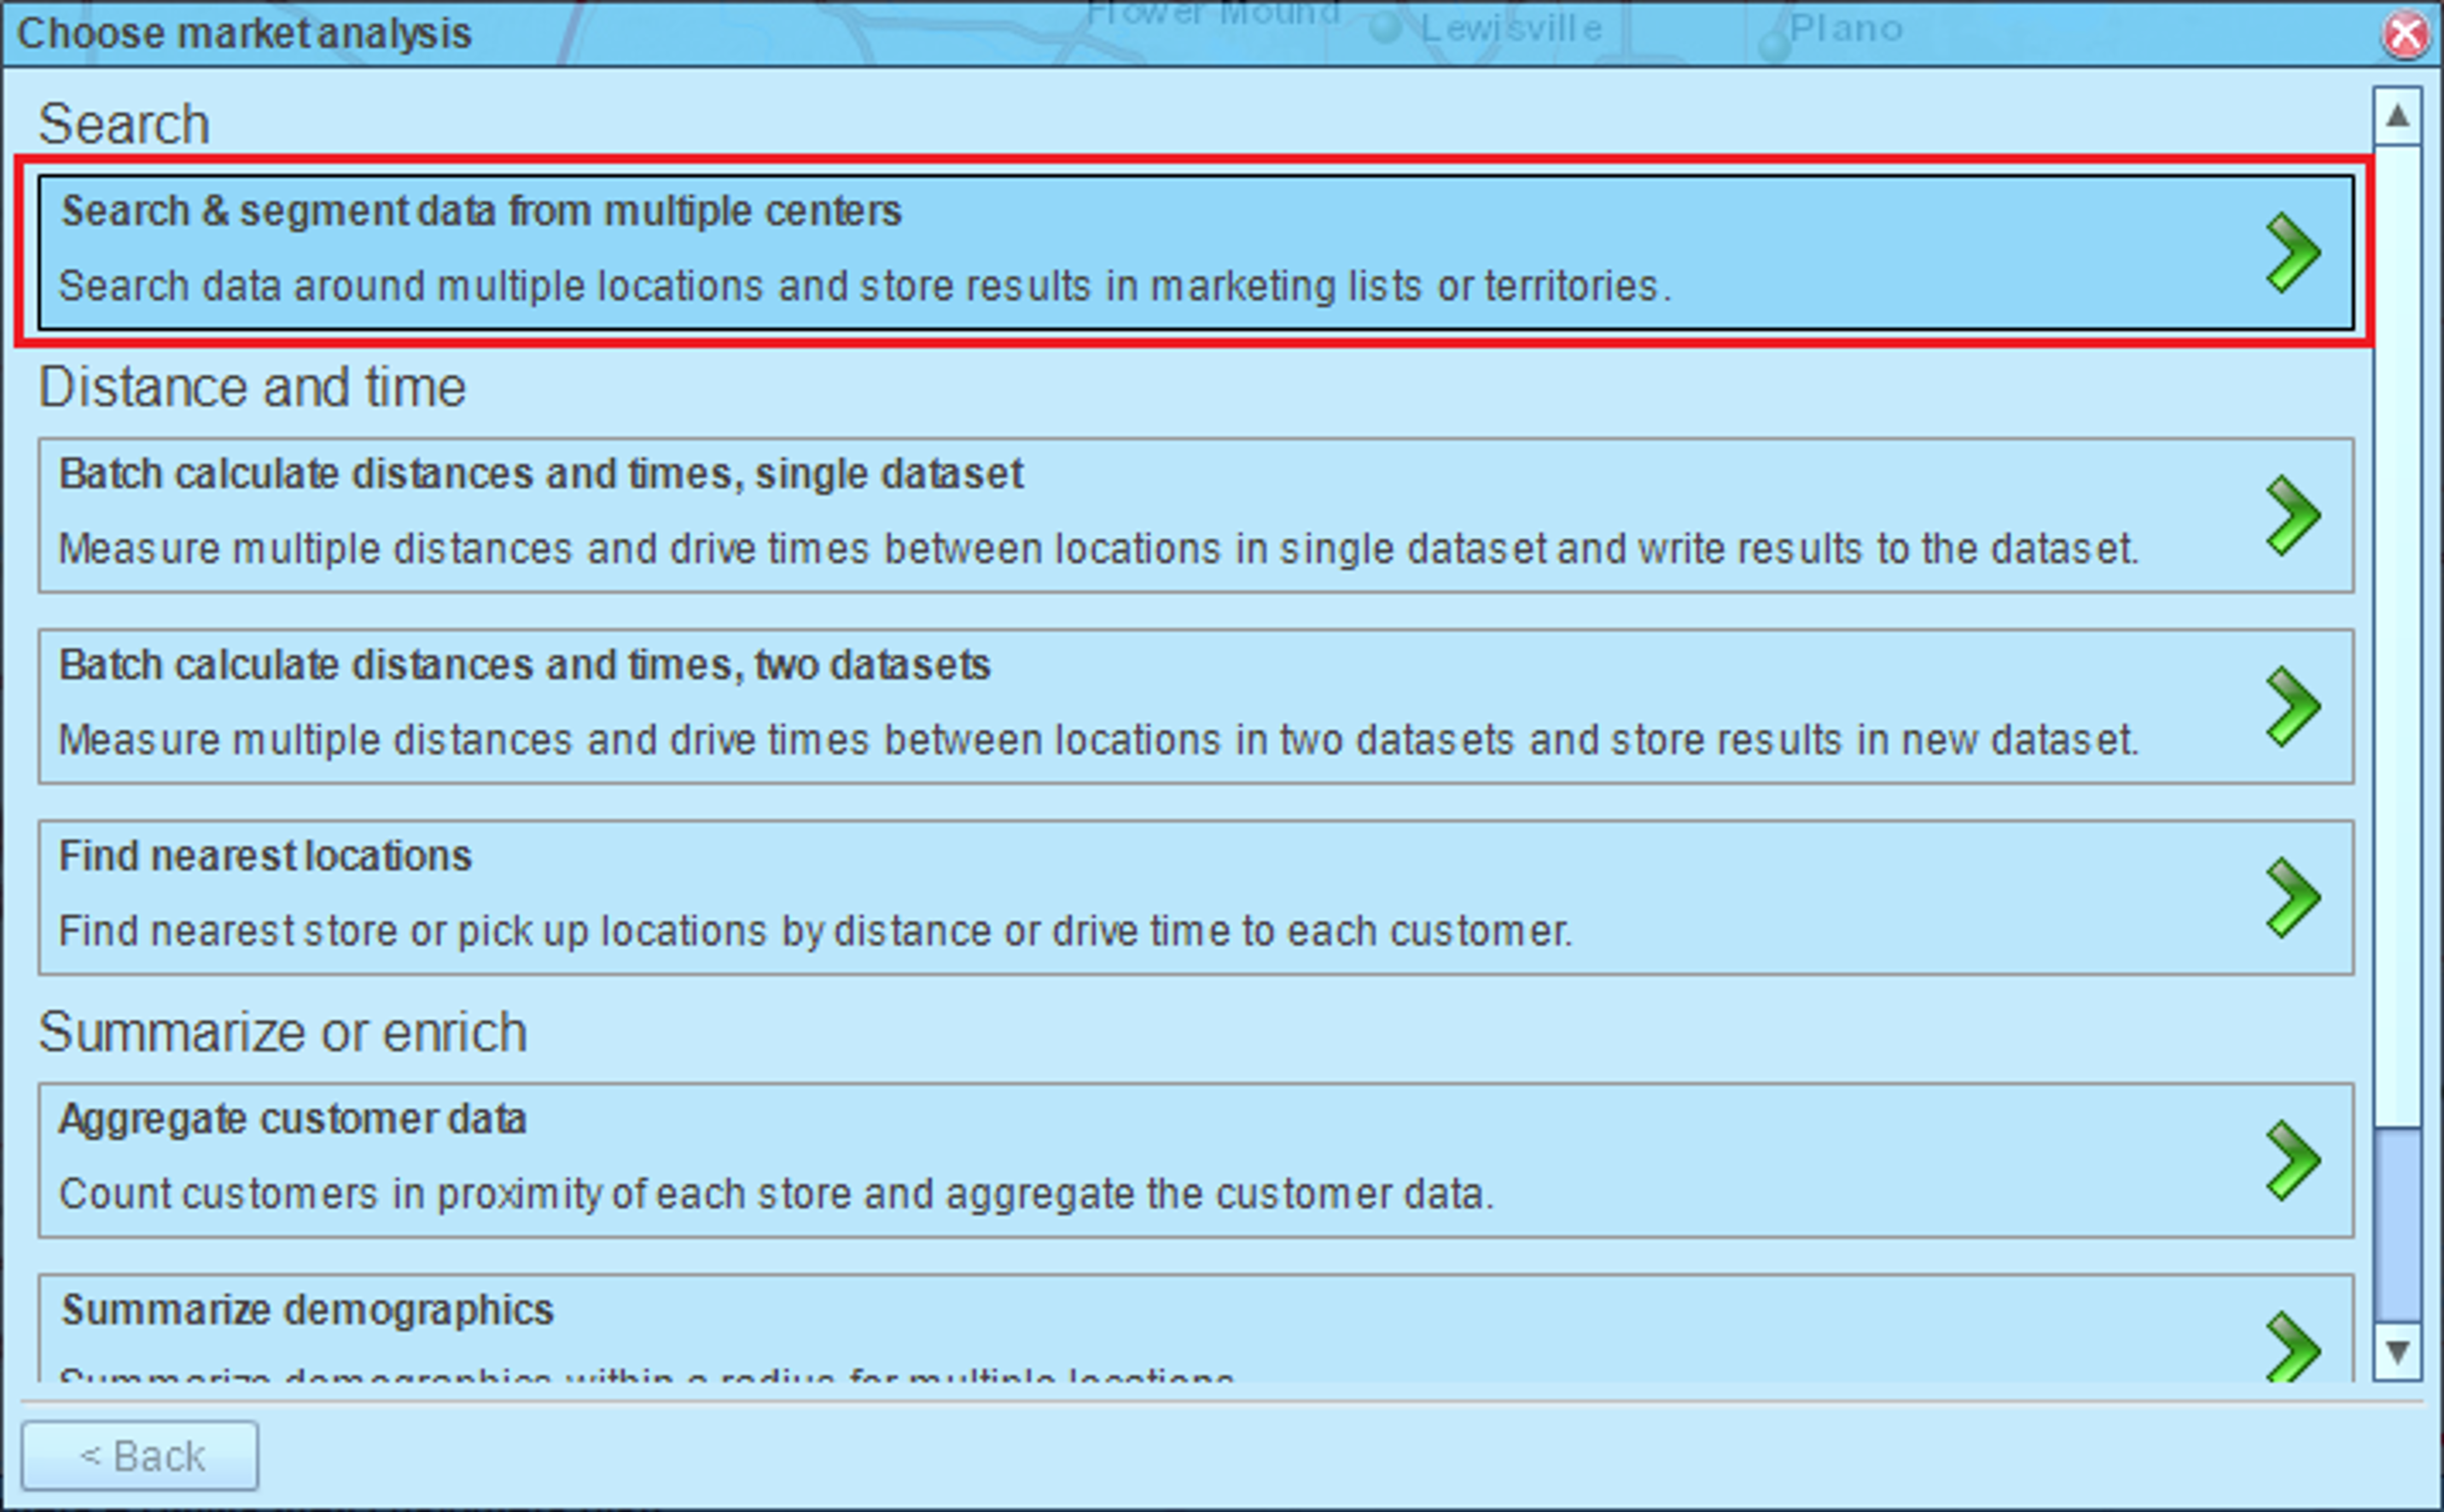Click the scrollbar up arrow

(x=2397, y=116)
